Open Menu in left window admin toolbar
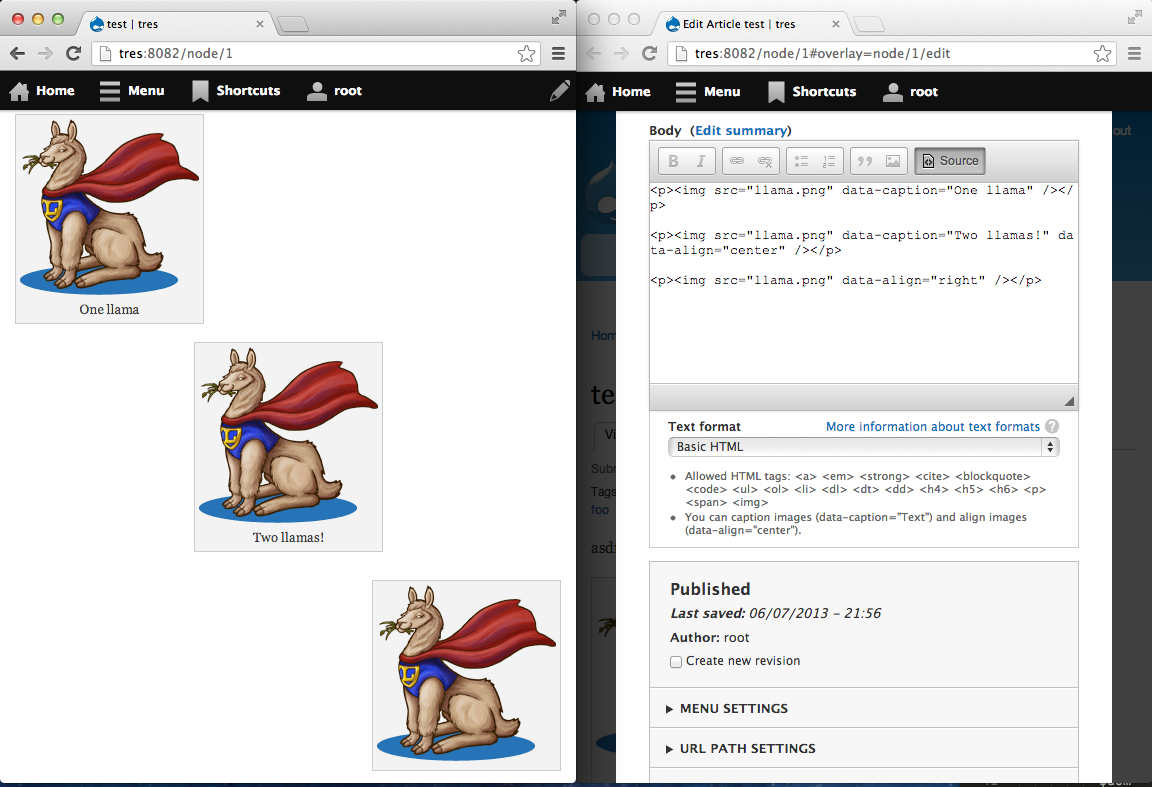 pyautogui.click(x=132, y=90)
